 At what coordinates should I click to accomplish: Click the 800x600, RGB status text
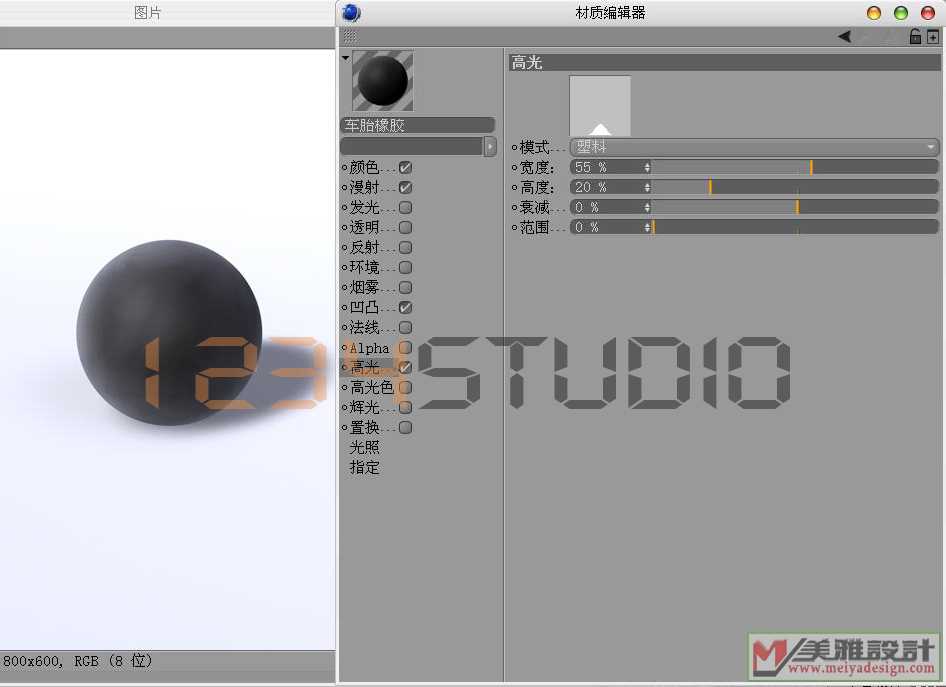point(77,661)
